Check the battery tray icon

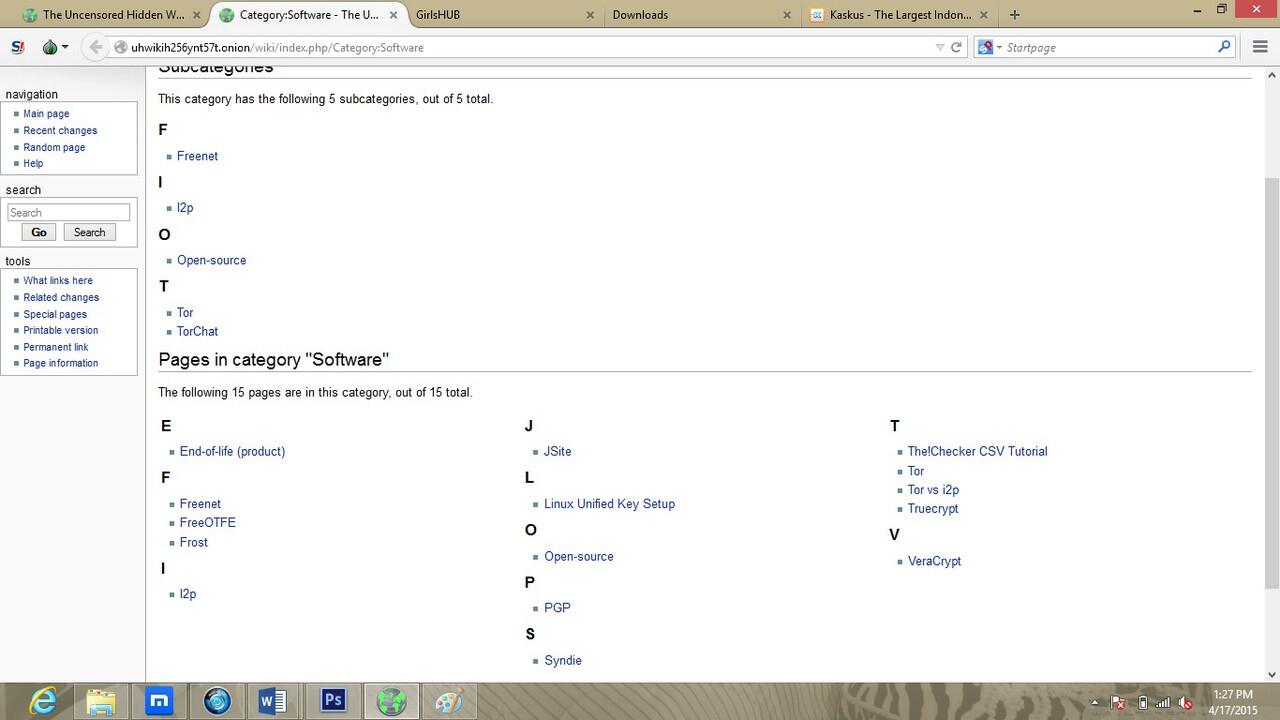click(x=1143, y=703)
